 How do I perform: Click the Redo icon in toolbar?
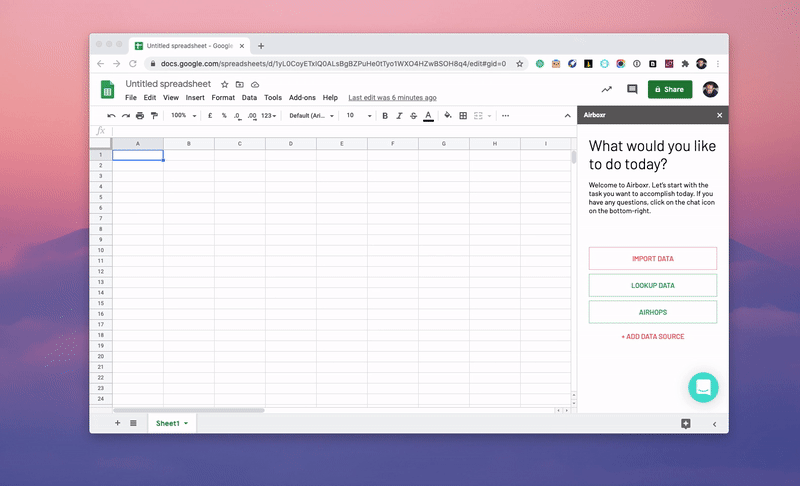click(x=126, y=116)
